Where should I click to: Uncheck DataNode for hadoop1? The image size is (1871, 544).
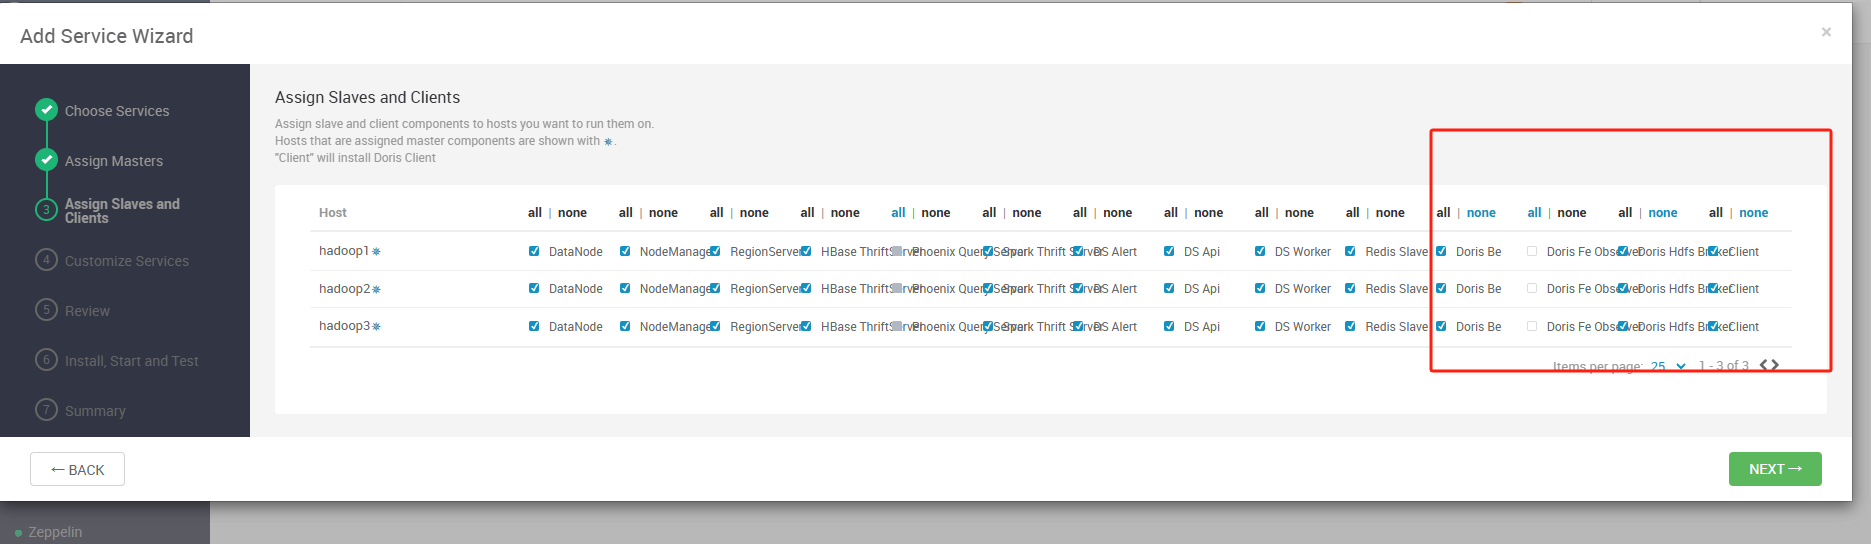[x=534, y=251]
